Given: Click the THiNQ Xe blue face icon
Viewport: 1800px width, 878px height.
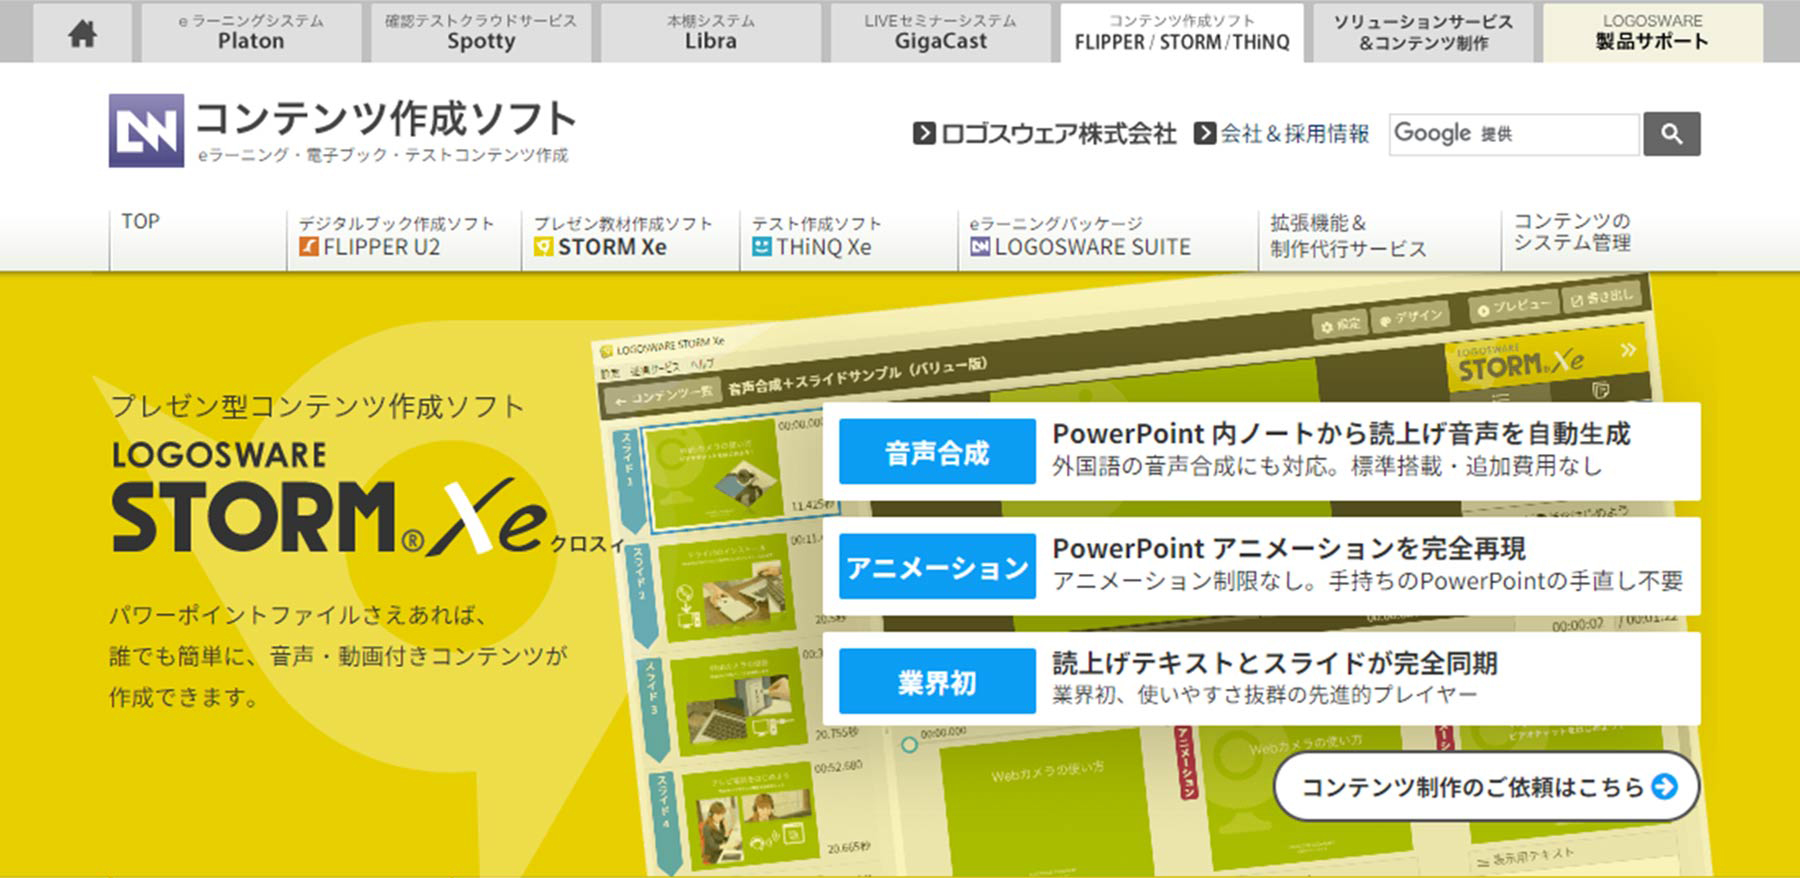Looking at the screenshot, I should pos(762,247).
